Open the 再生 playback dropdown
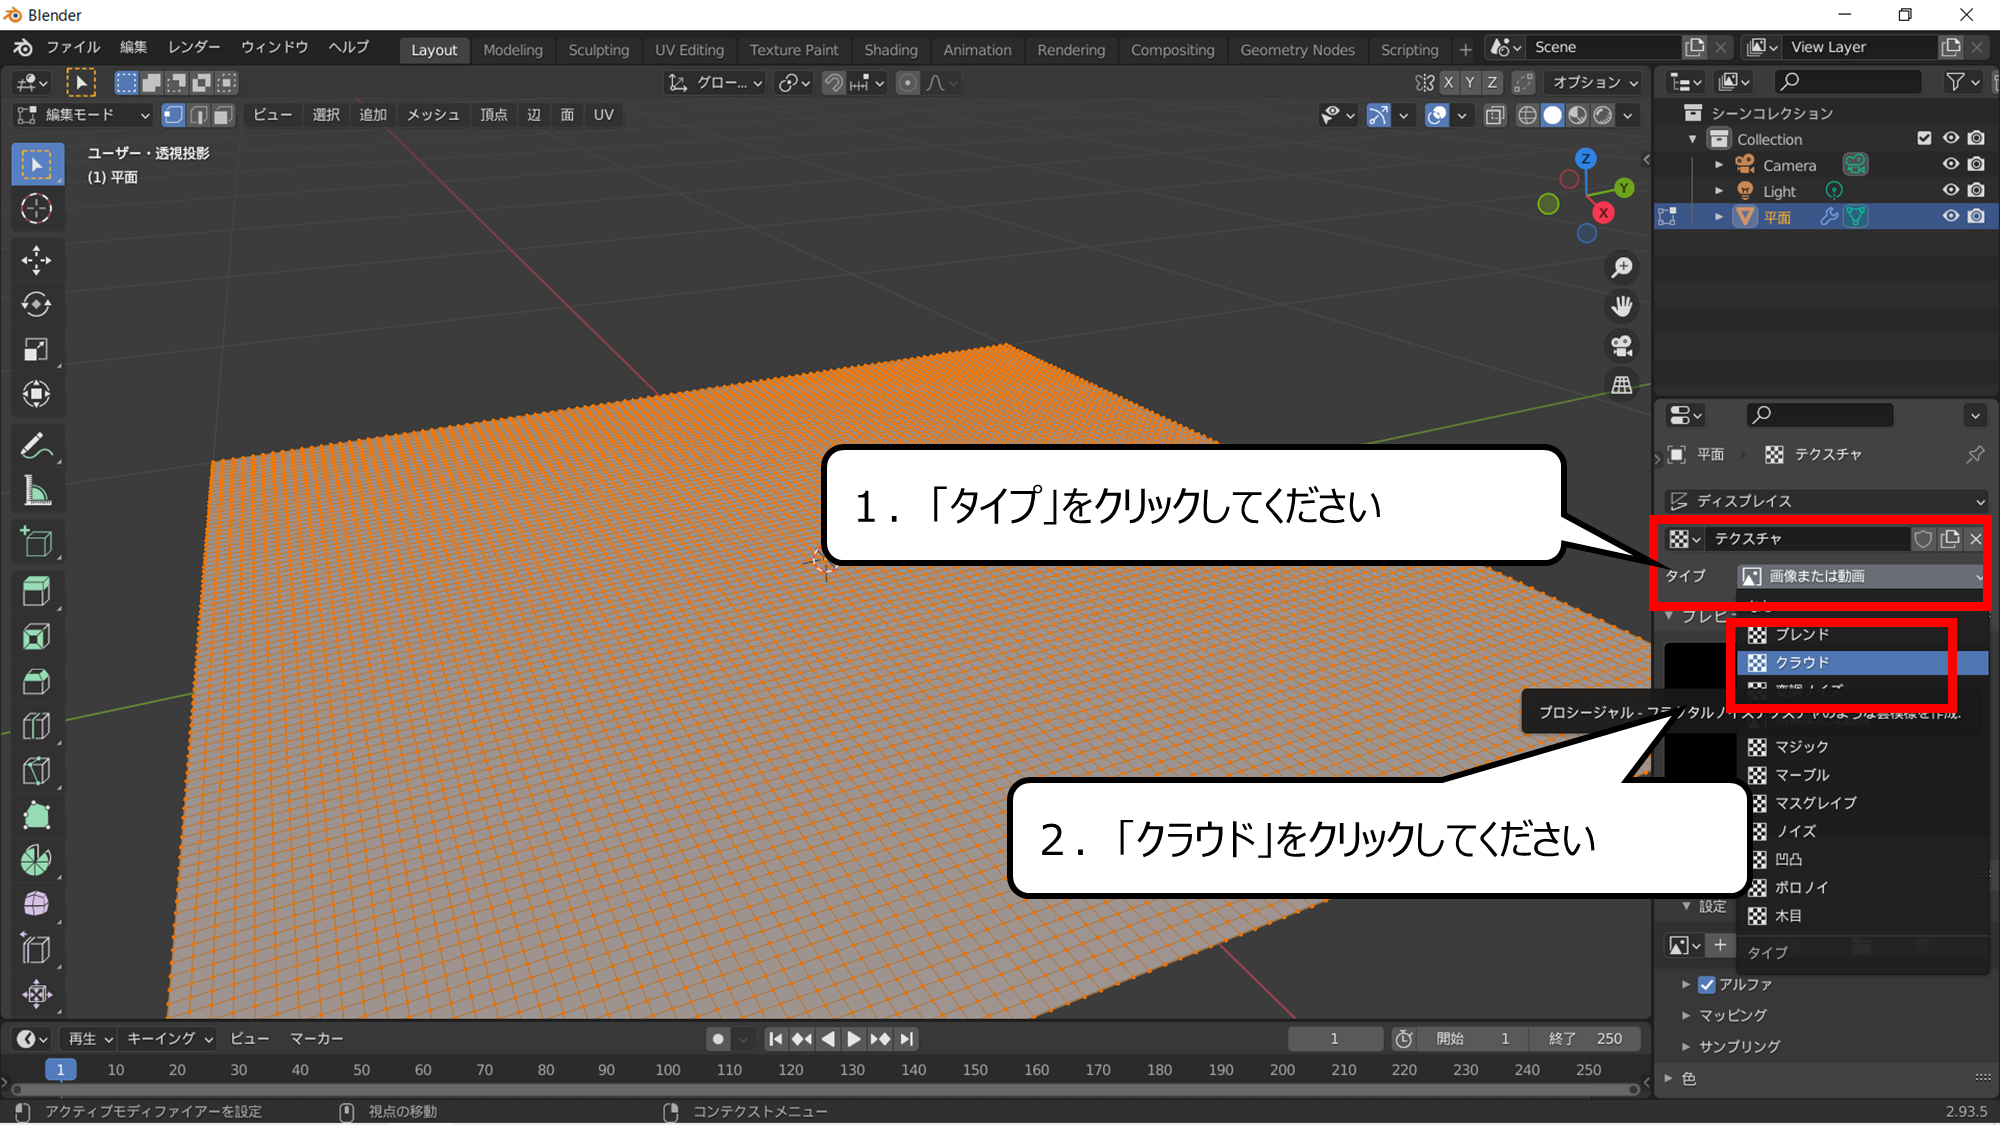The image size is (2000, 1125). pyautogui.click(x=90, y=1039)
